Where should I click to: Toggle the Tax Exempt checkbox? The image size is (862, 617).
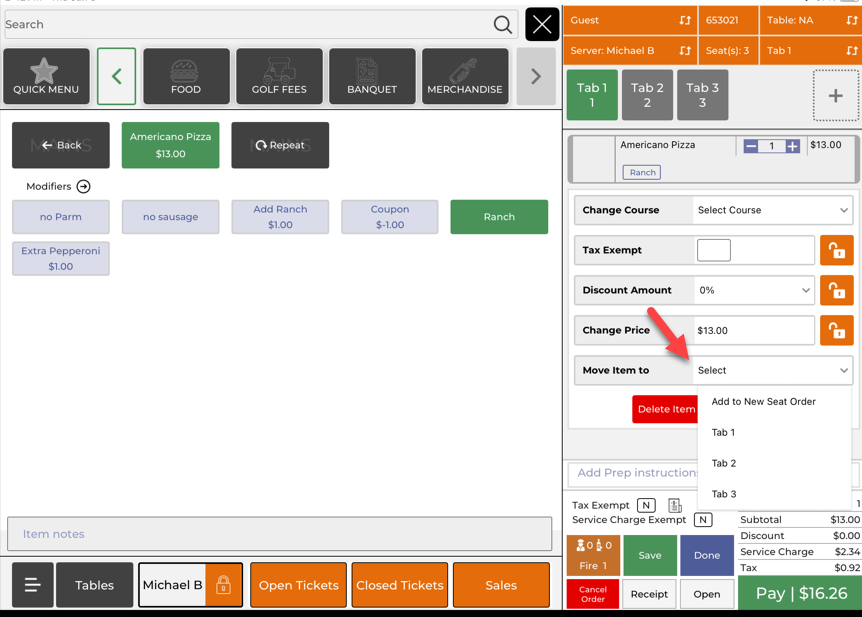[713, 250]
